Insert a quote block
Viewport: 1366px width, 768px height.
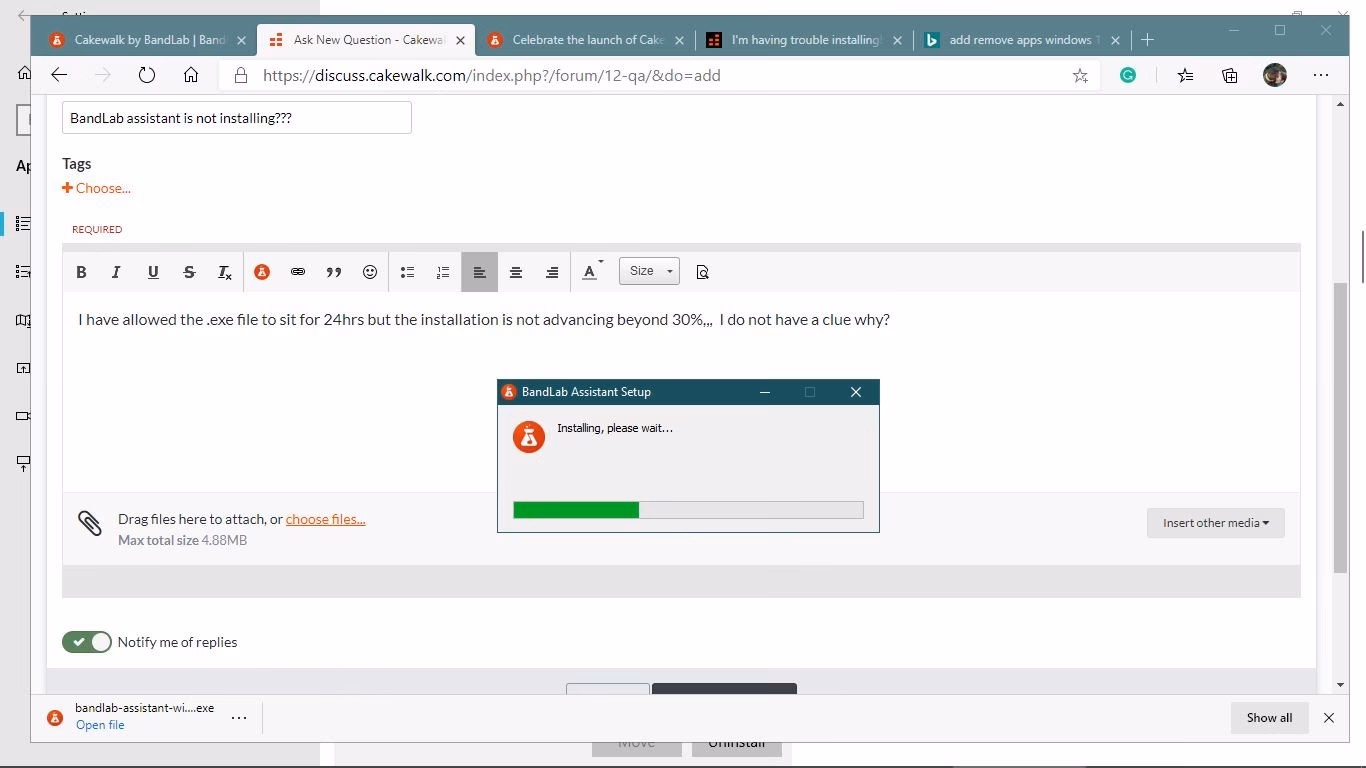334,272
